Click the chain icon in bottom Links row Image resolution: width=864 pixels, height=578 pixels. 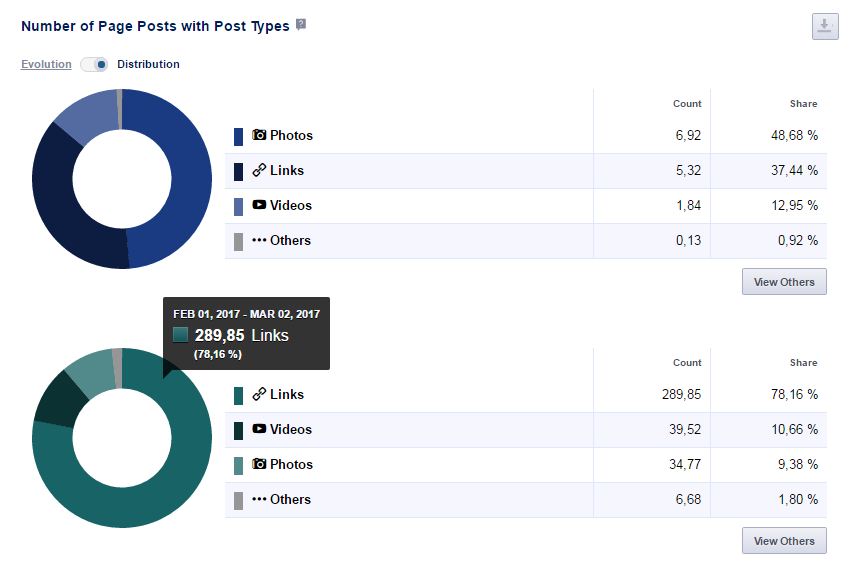point(259,395)
